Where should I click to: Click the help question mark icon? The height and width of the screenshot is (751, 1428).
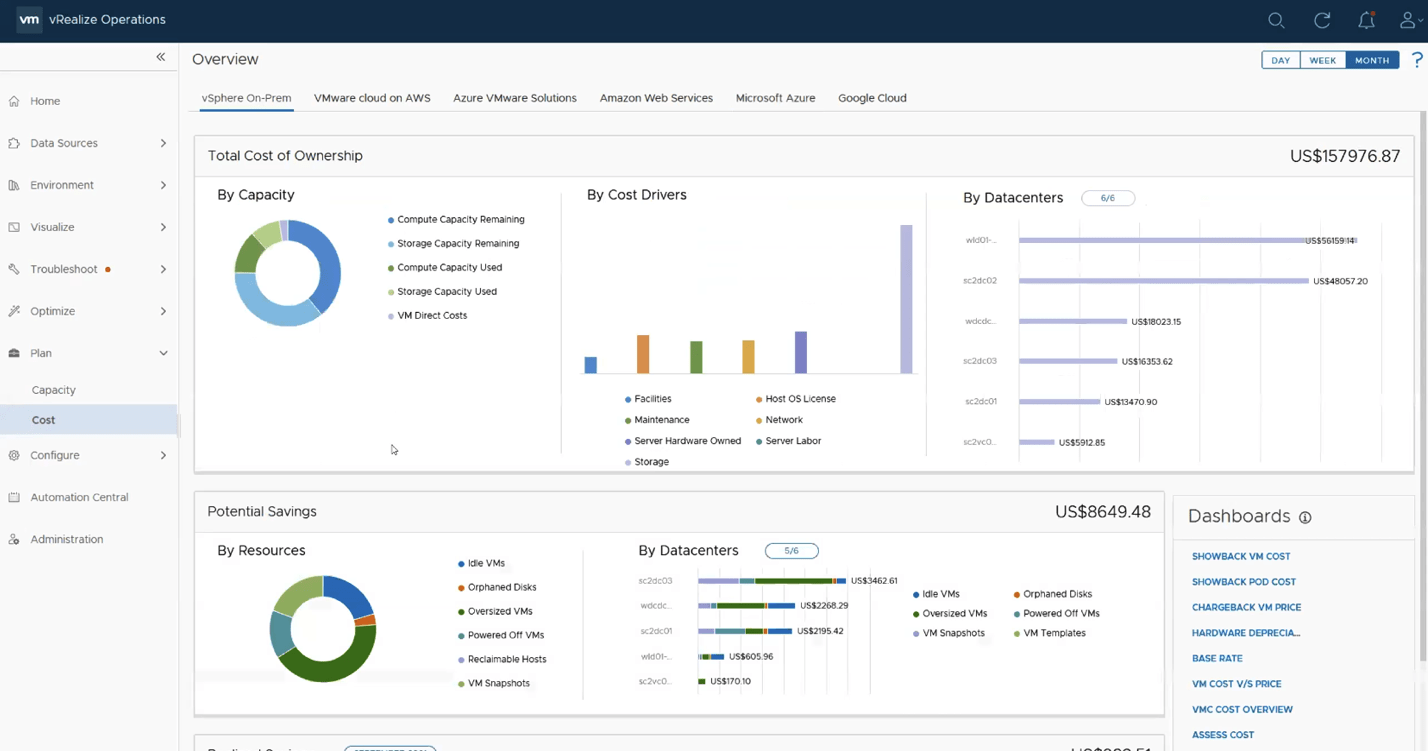point(1417,60)
